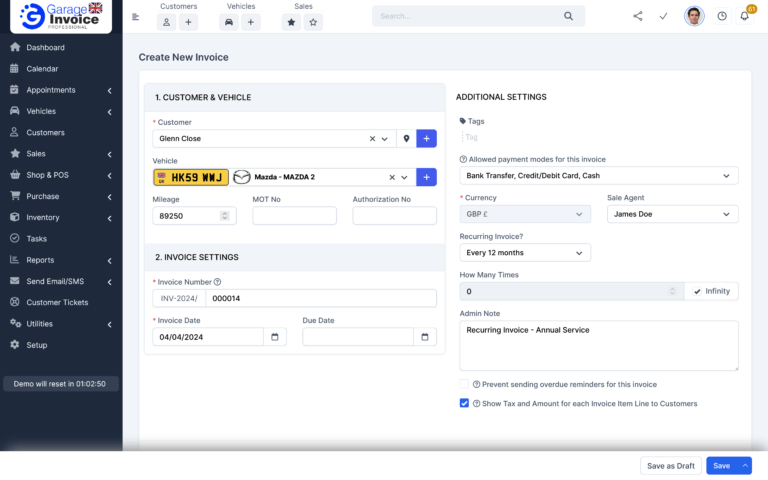The height and width of the screenshot is (480, 768).
Task: Uncheck Show Tax and Amount checkbox
Action: coord(464,403)
